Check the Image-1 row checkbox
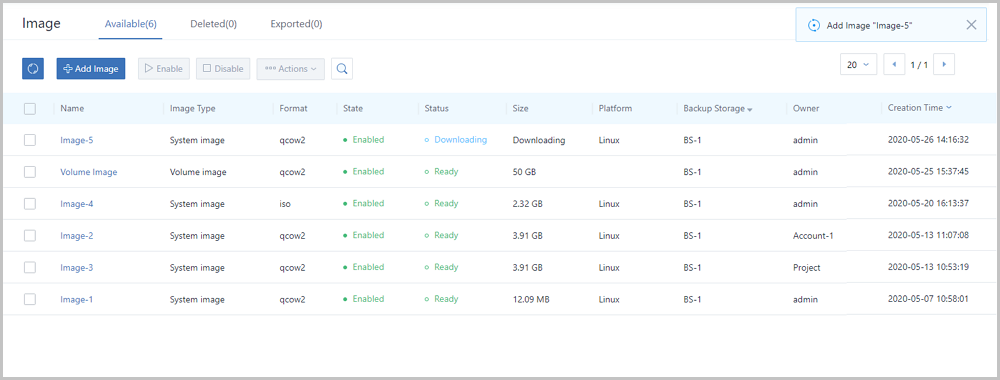The image size is (1000, 380). (30, 299)
